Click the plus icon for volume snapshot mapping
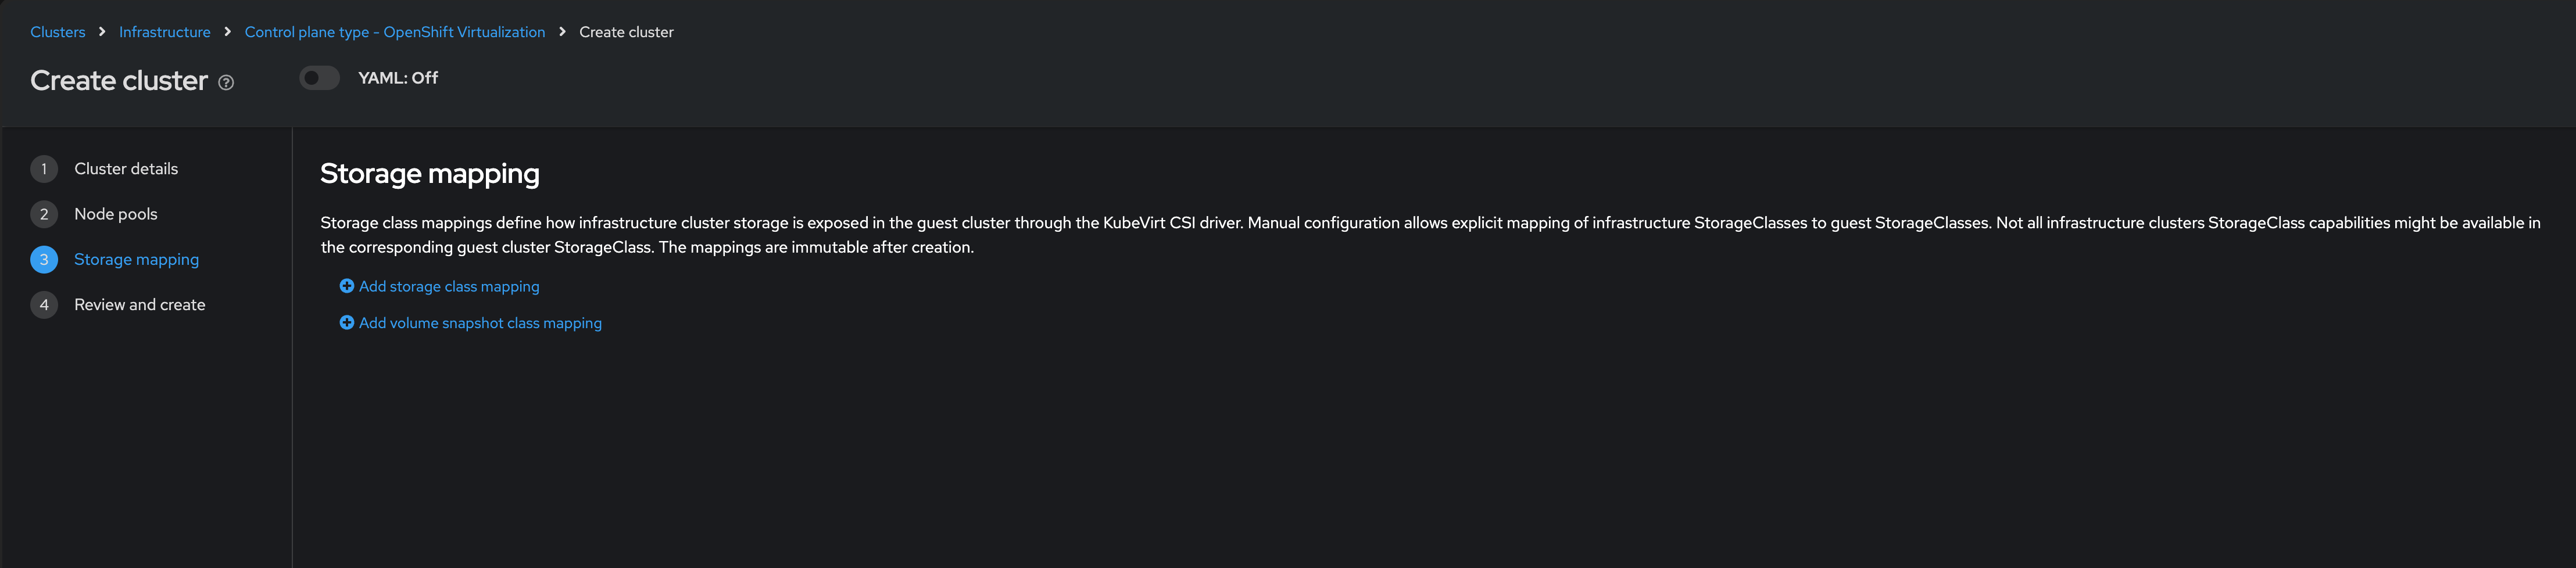 (346, 323)
